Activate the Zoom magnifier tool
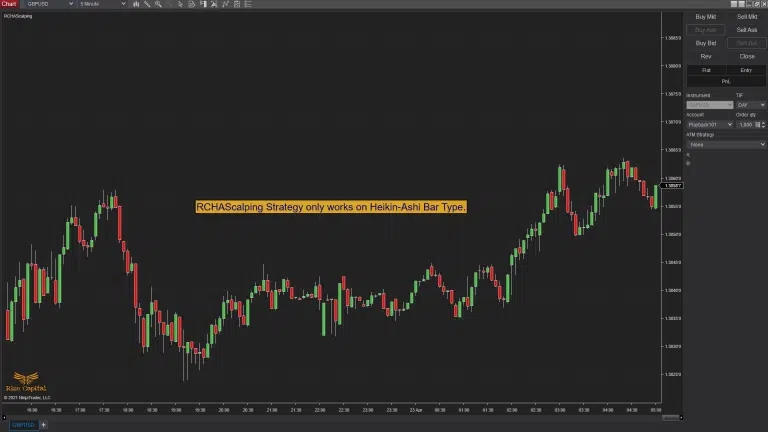768x432 pixels. [158, 4]
